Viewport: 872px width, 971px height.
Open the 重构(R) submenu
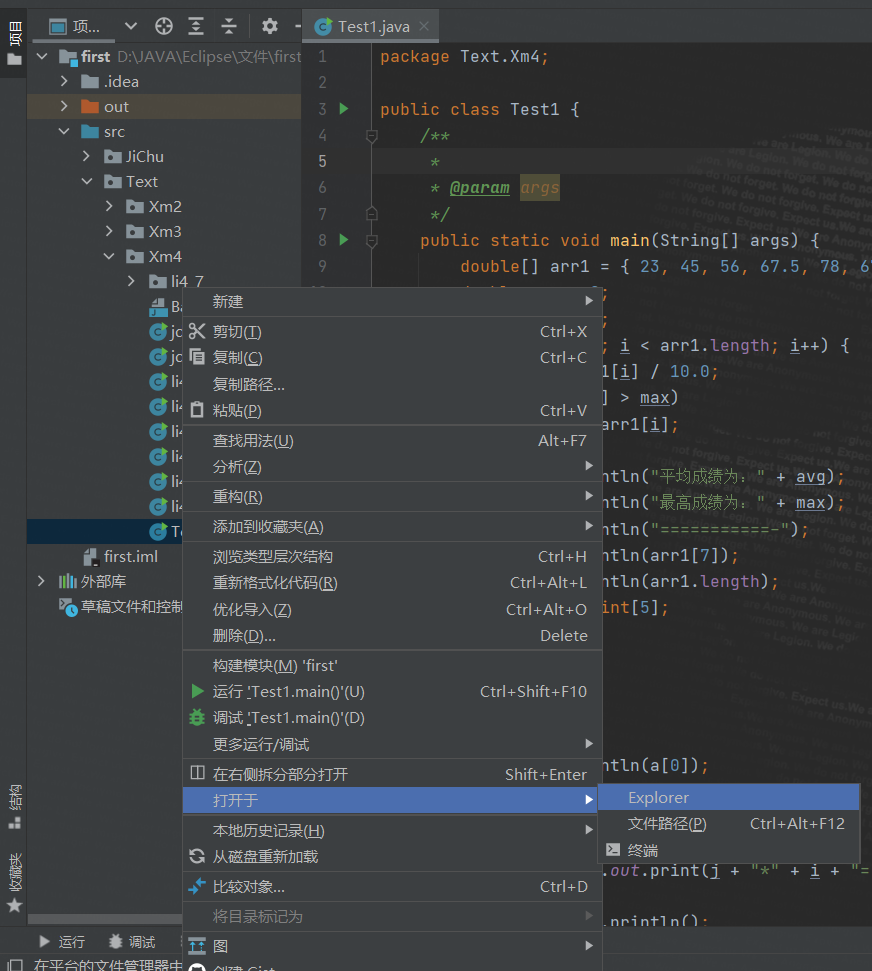click(x=392, y=497)
